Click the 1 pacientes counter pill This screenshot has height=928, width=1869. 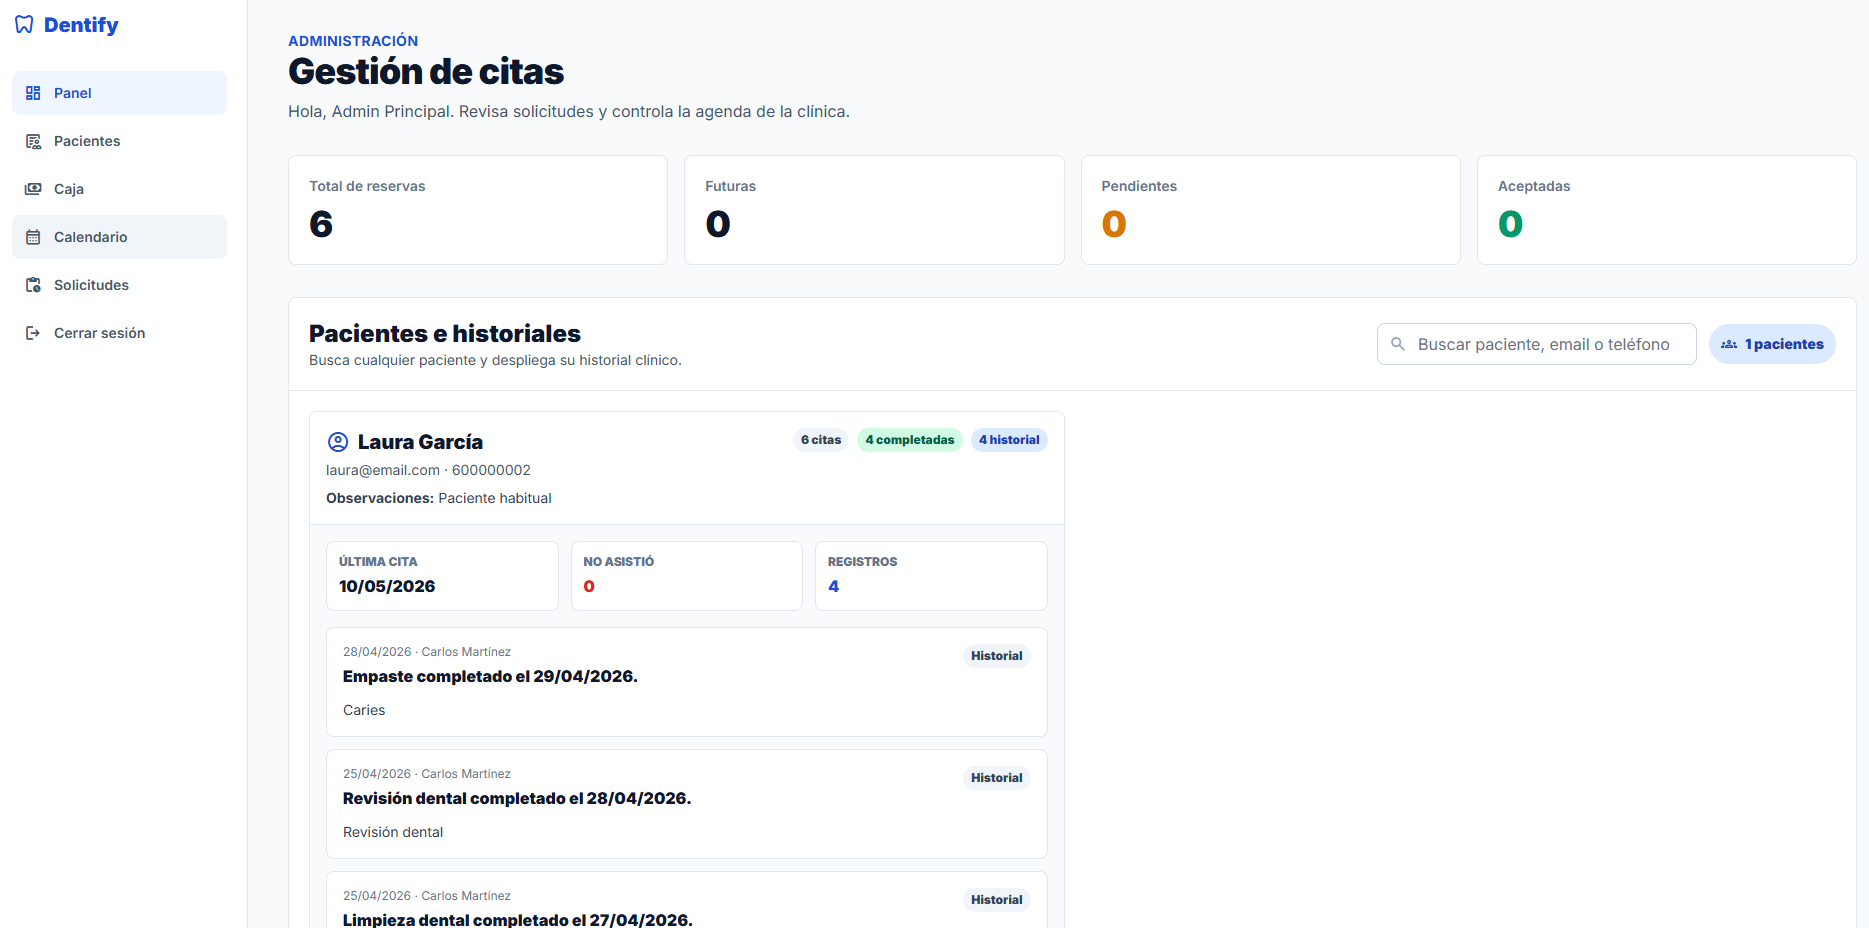click(x=1772, y=344)
